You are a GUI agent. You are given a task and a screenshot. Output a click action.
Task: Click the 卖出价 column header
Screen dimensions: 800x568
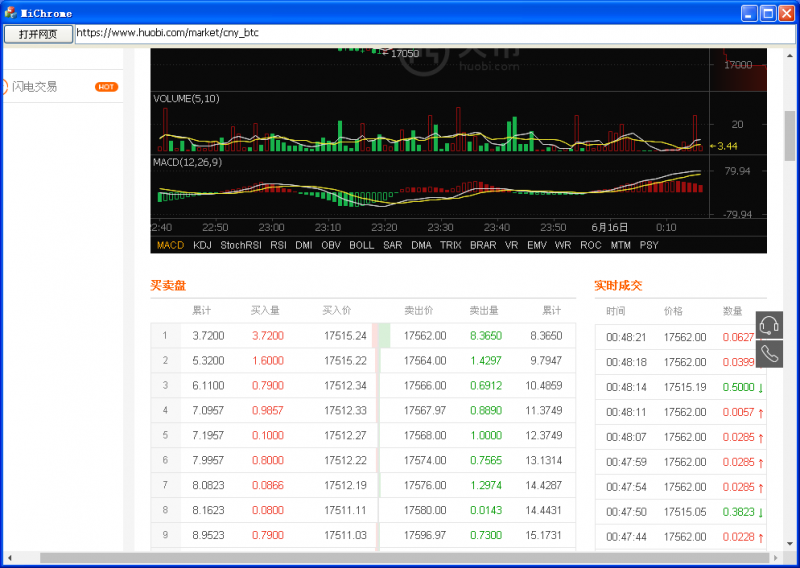419,310
